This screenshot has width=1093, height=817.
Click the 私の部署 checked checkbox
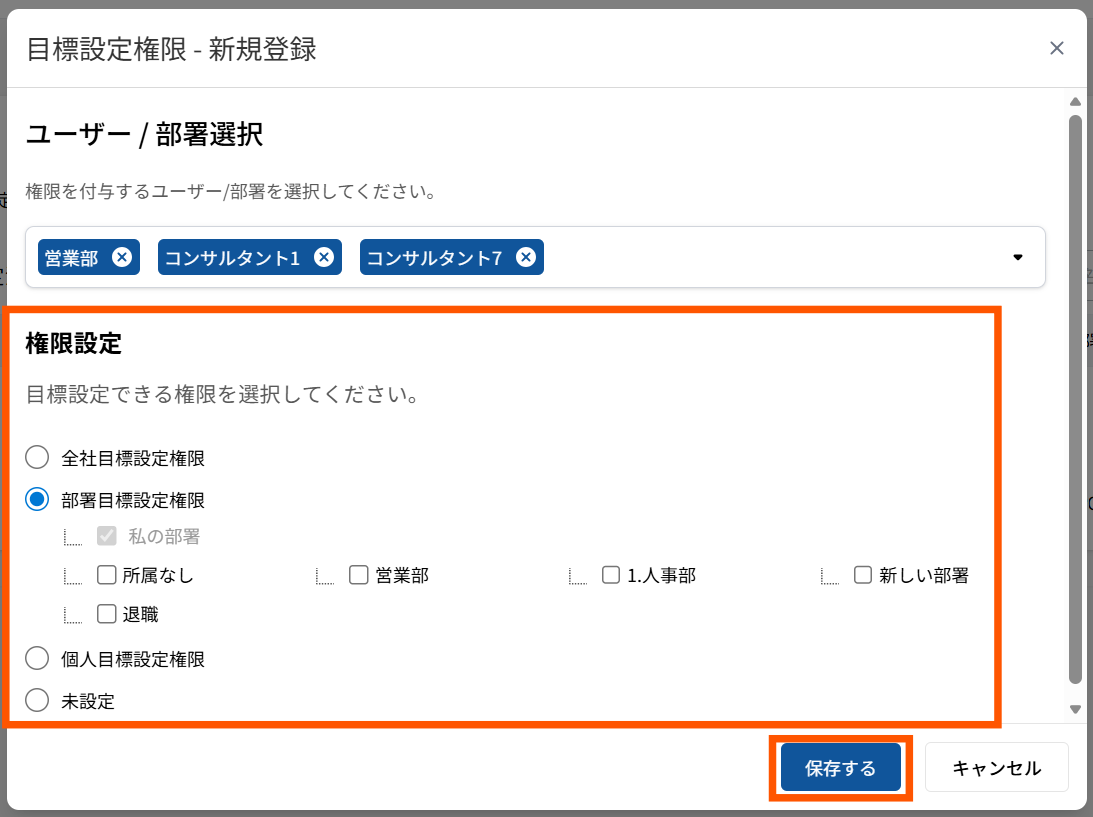107,536
